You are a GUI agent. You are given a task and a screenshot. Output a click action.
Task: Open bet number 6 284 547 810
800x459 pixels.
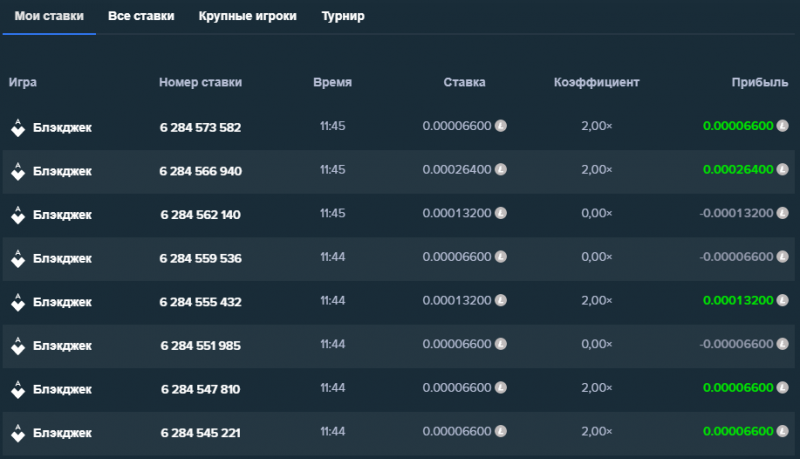[201, 389]
